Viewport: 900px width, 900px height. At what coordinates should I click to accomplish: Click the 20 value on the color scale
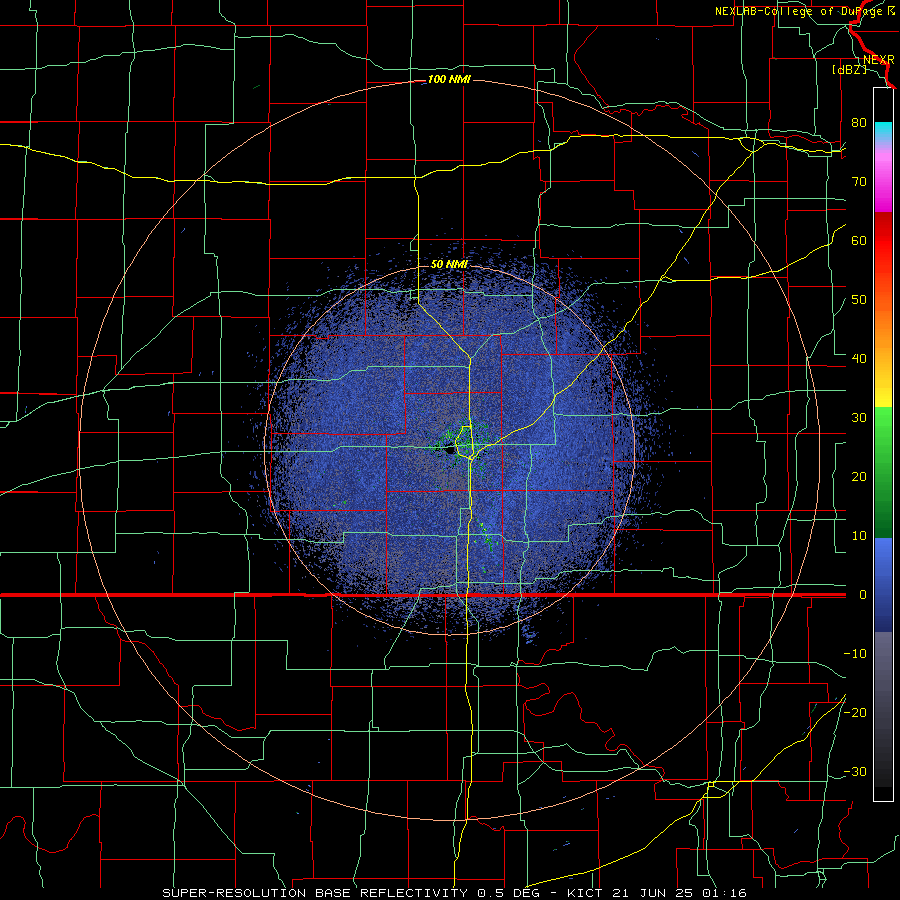(x=859, y=476)
